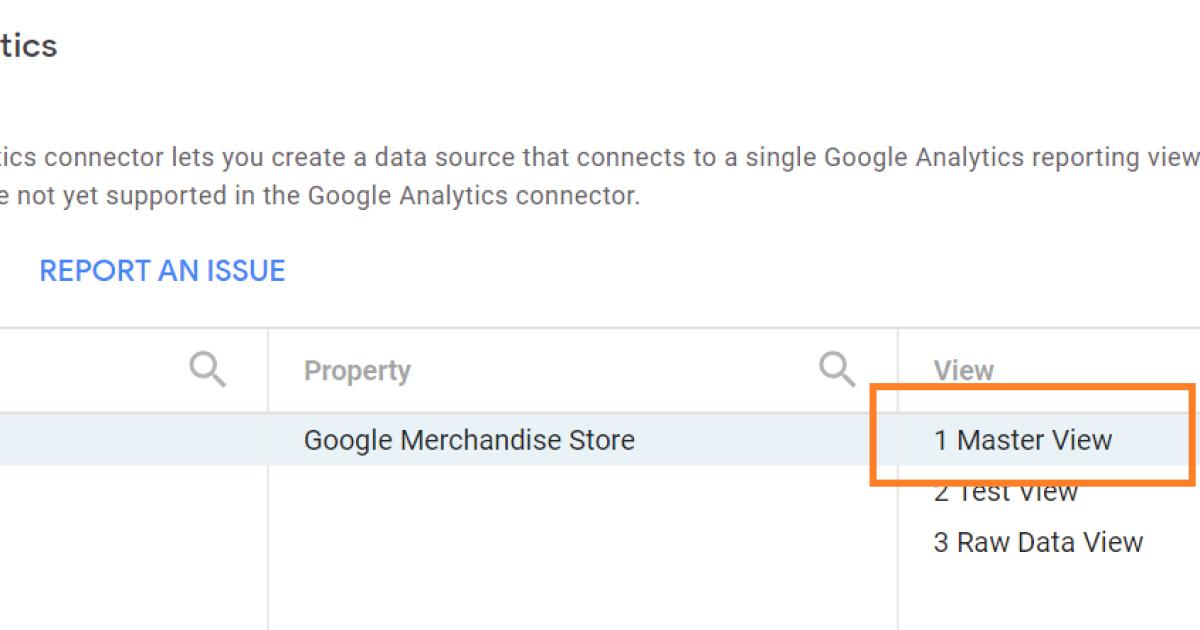Open the Google Analytics connector issue report

[162, 270]
